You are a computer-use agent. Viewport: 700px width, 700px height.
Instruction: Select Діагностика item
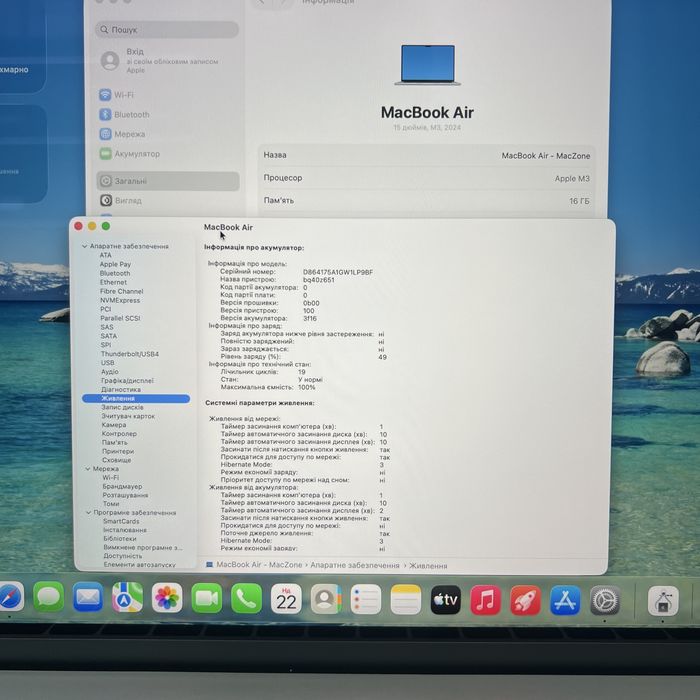point(121,389)
